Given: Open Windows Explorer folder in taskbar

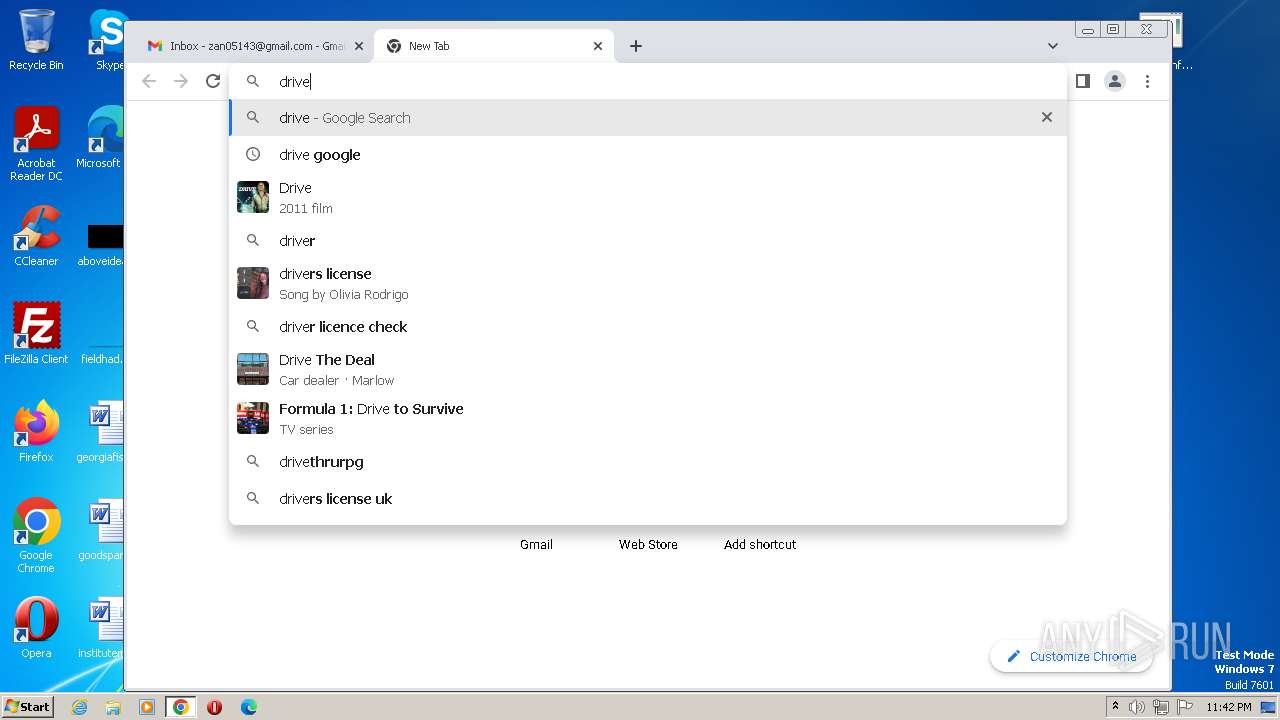Looking at the screenshot, I should point(113,707).
